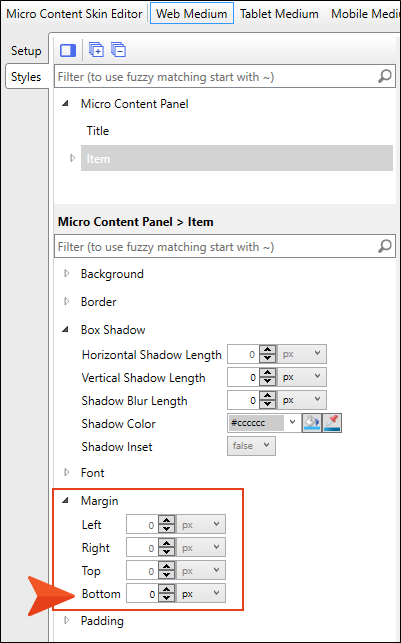Click the Collapse All icon

click(x=118, y=50)
